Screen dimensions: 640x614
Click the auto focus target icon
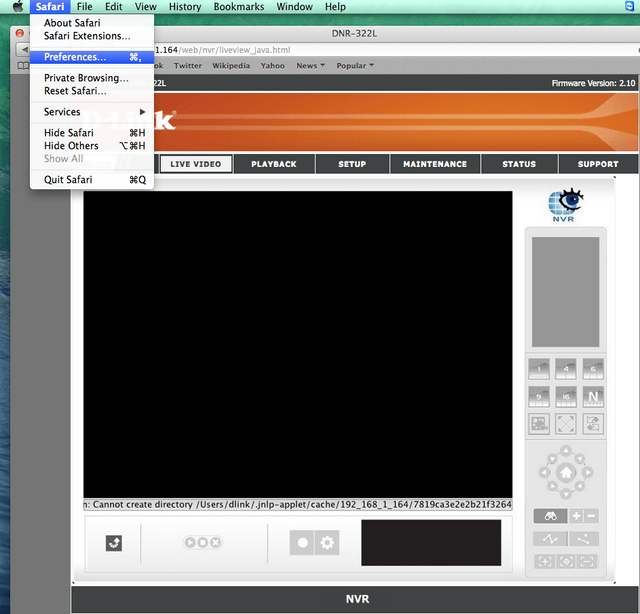[566, 562]
